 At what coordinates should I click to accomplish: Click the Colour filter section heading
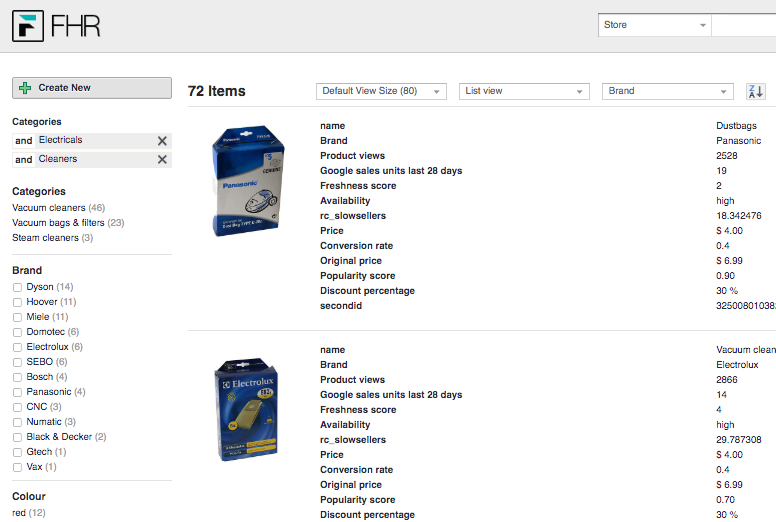(29, 496)
